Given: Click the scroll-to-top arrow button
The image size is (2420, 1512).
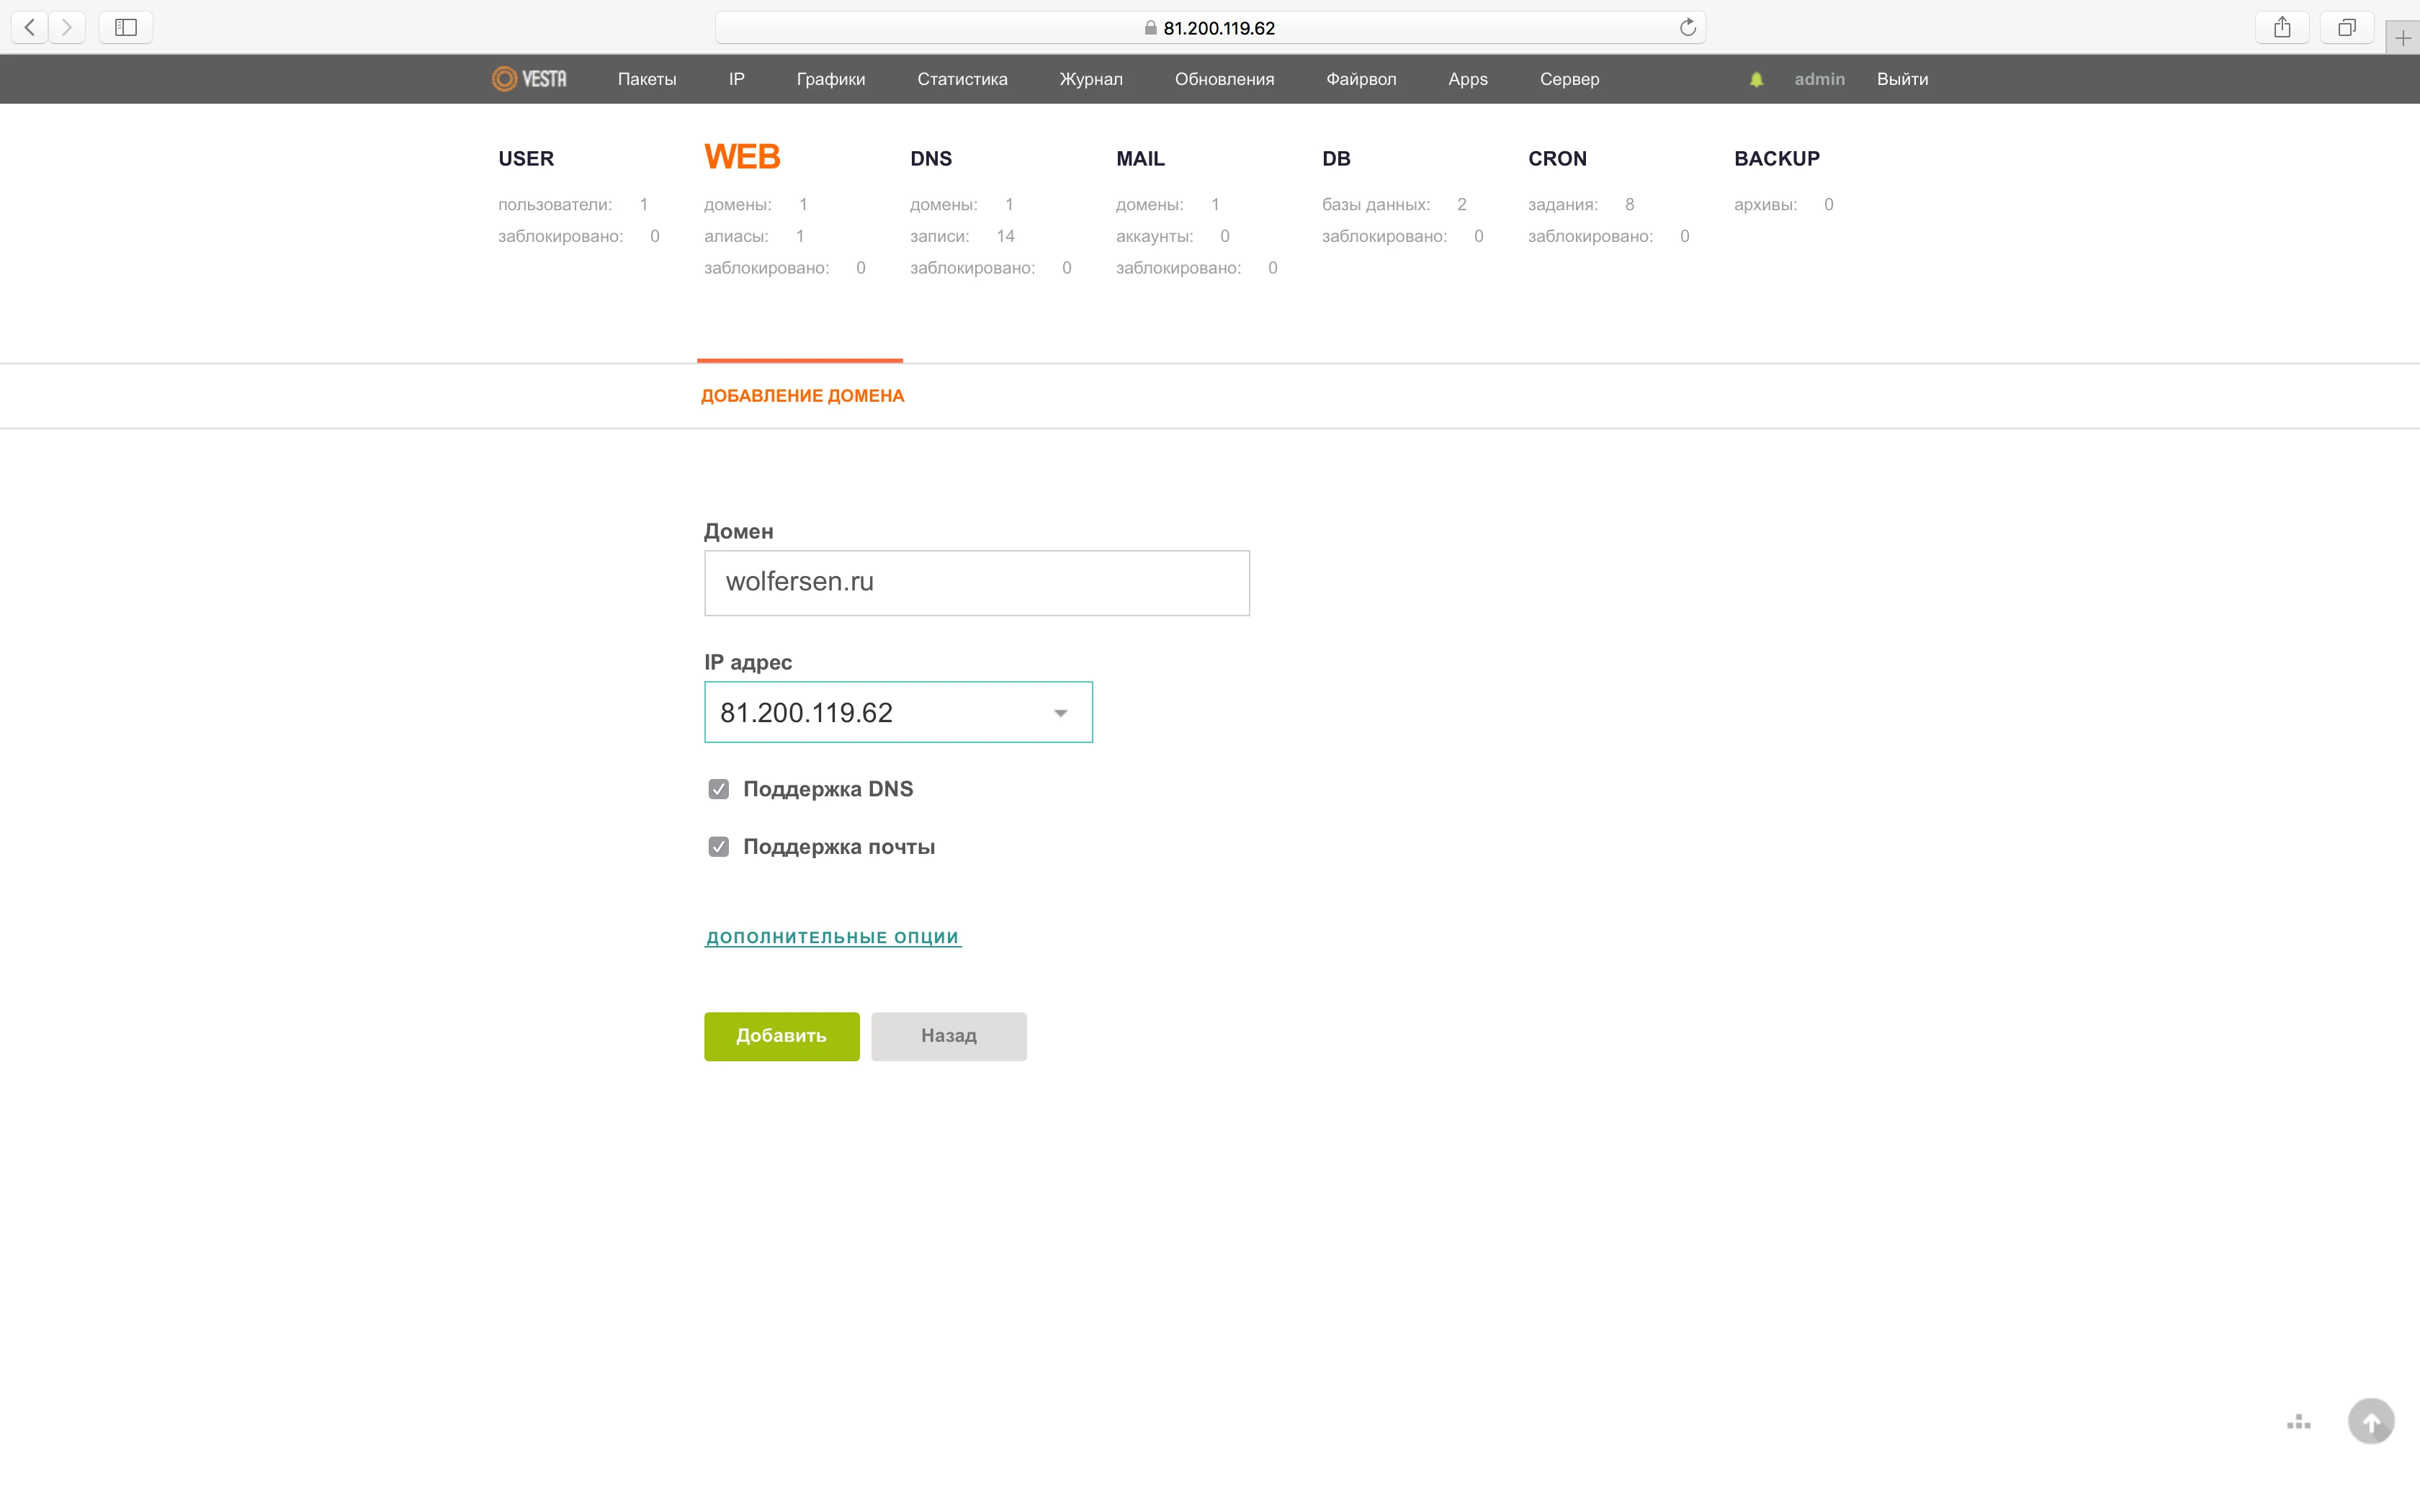Looking at the screenshot, I should tap(2370, 1421).
